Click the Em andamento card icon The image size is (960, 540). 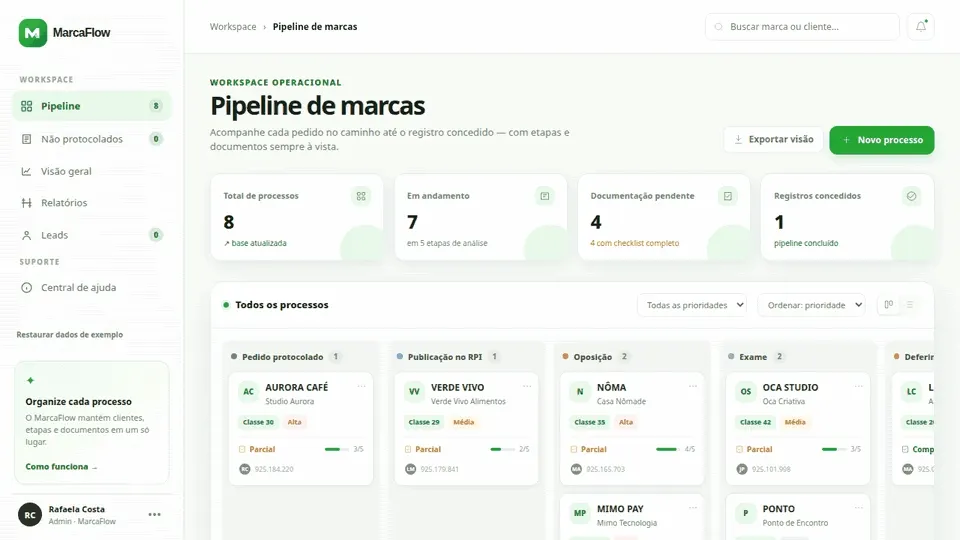pyautogui.click(x=544, y=196)
